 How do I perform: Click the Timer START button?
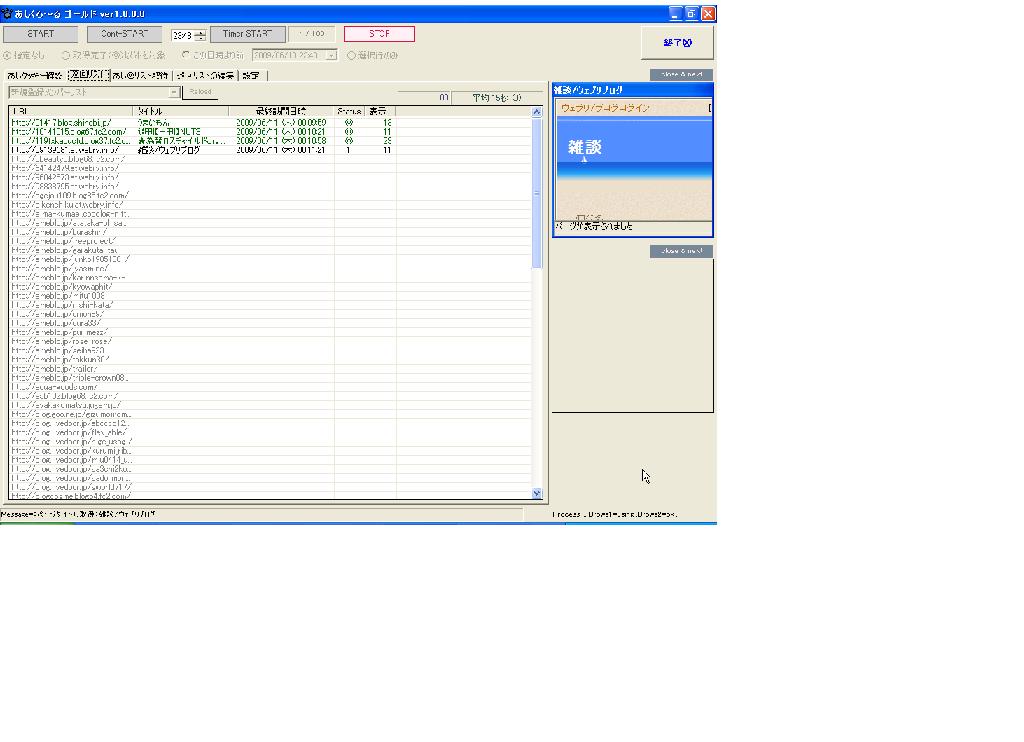click(248, 34)
